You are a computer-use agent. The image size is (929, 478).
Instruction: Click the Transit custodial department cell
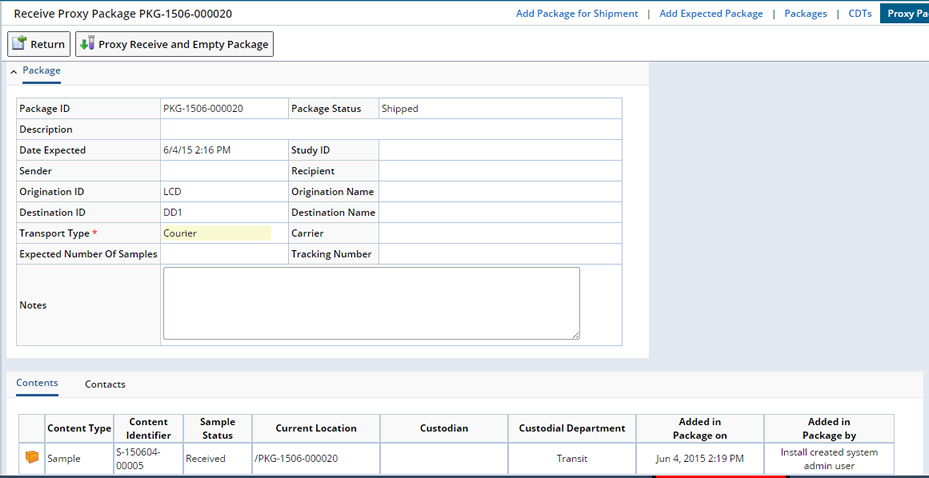(572, 458)
